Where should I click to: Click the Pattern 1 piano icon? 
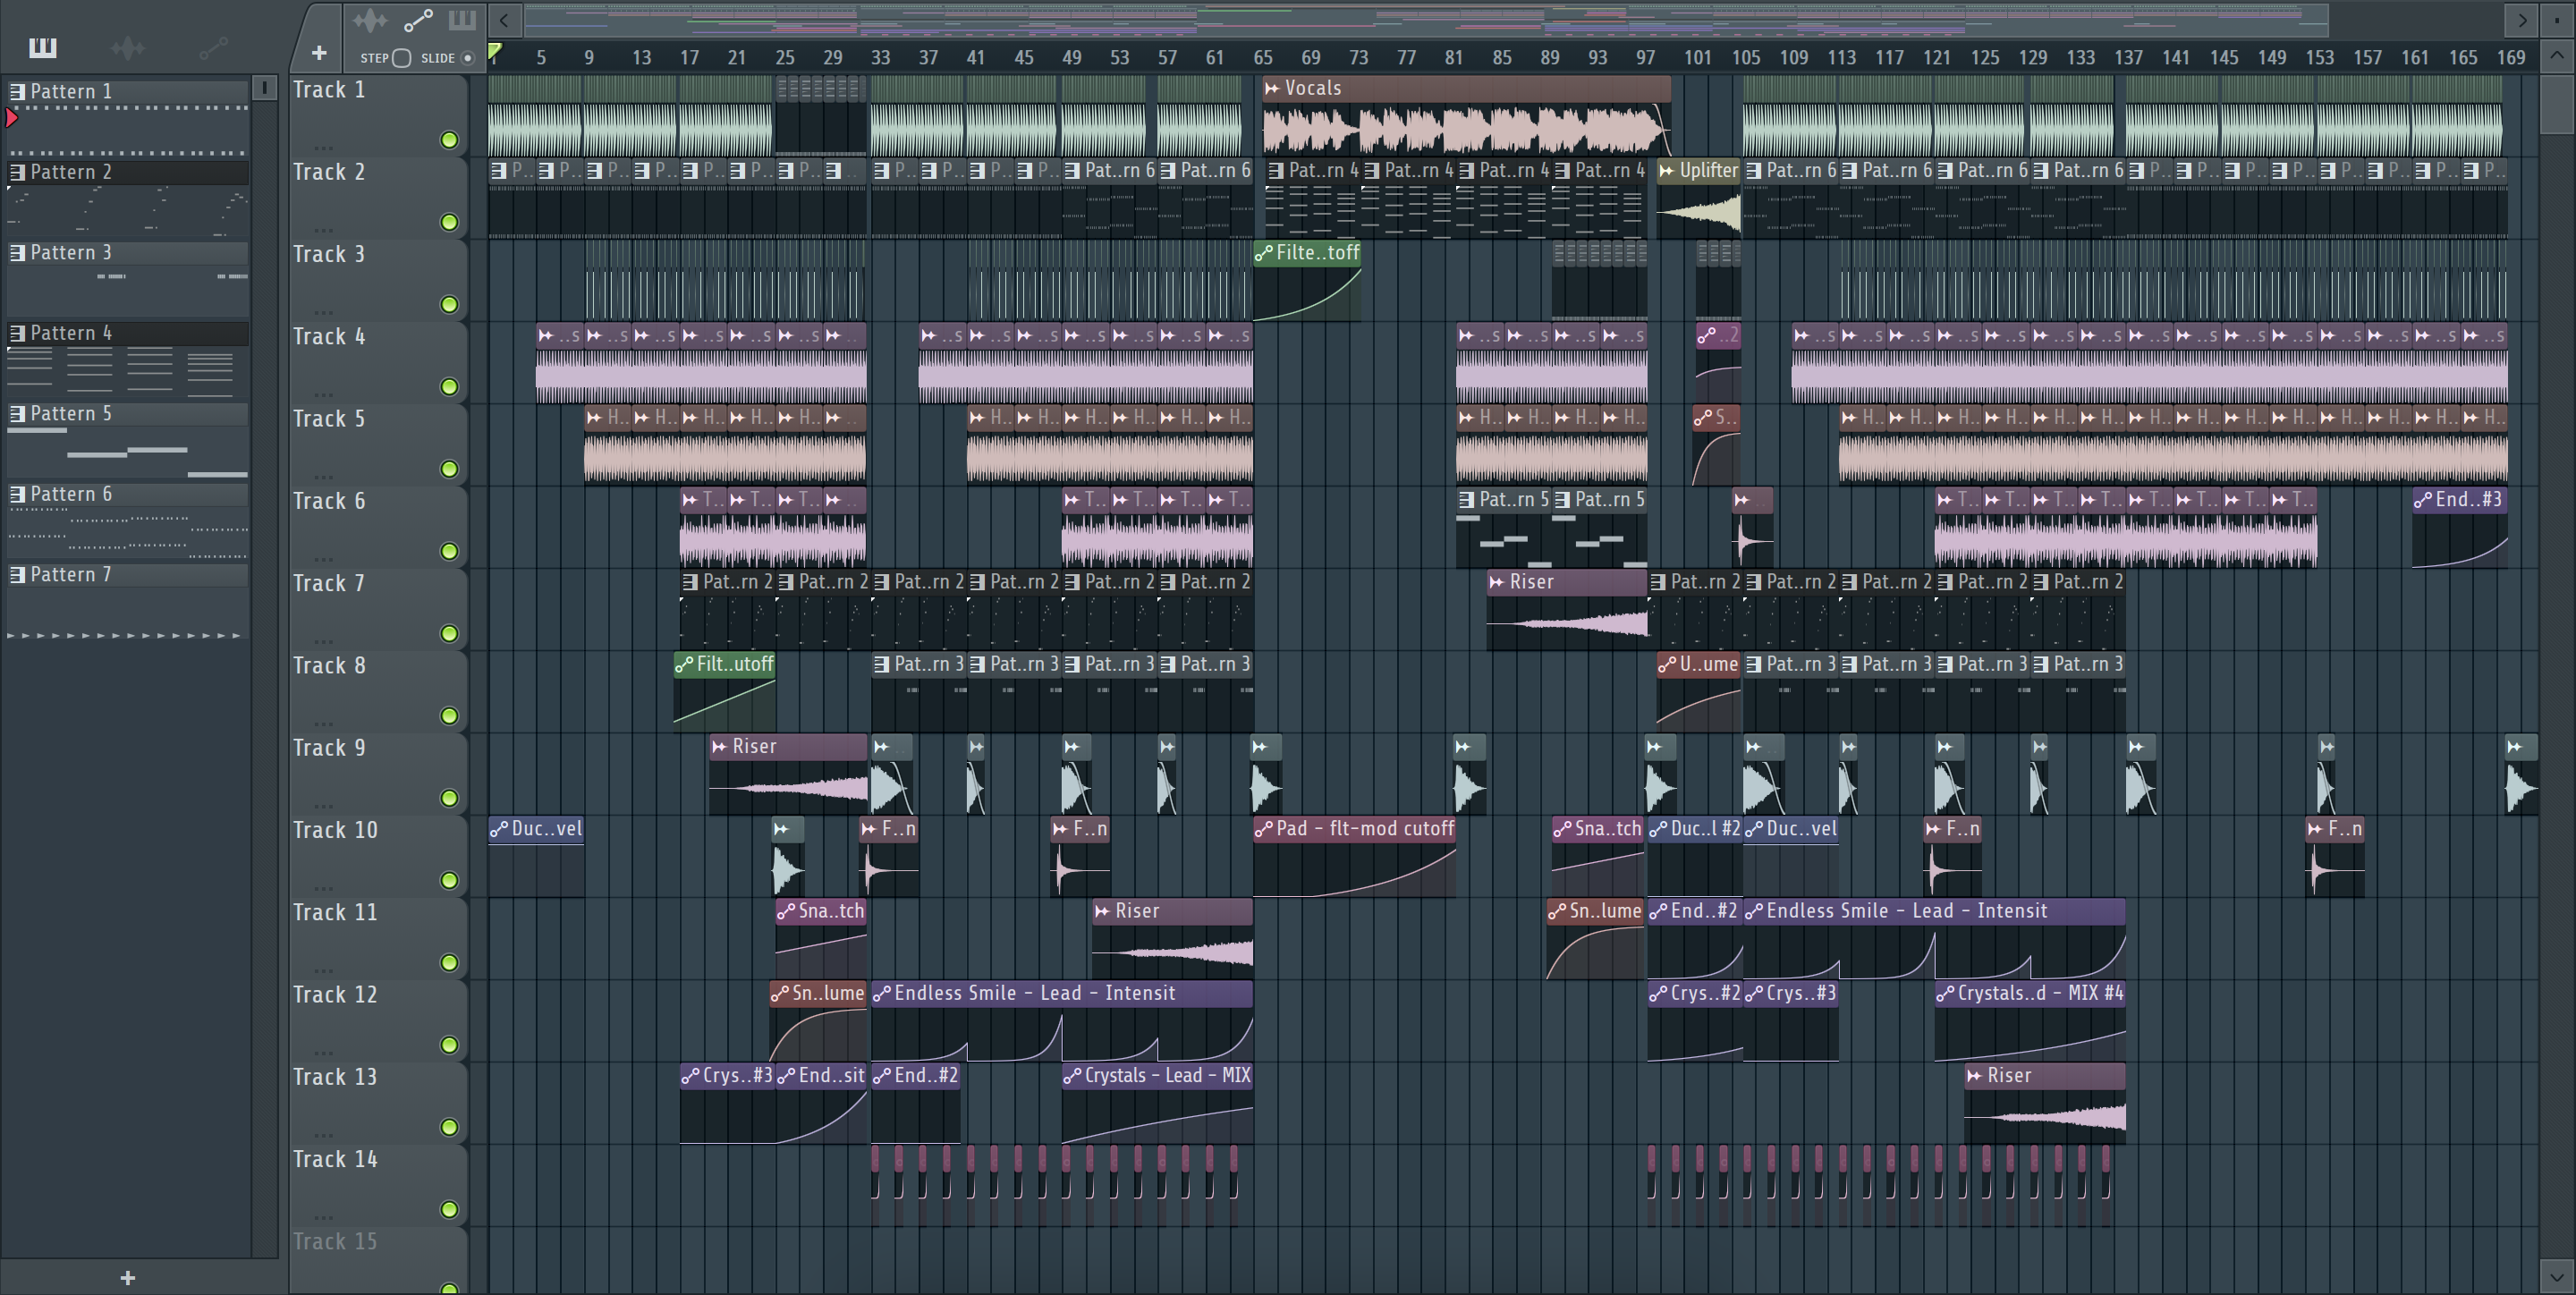tap(17, 92)
